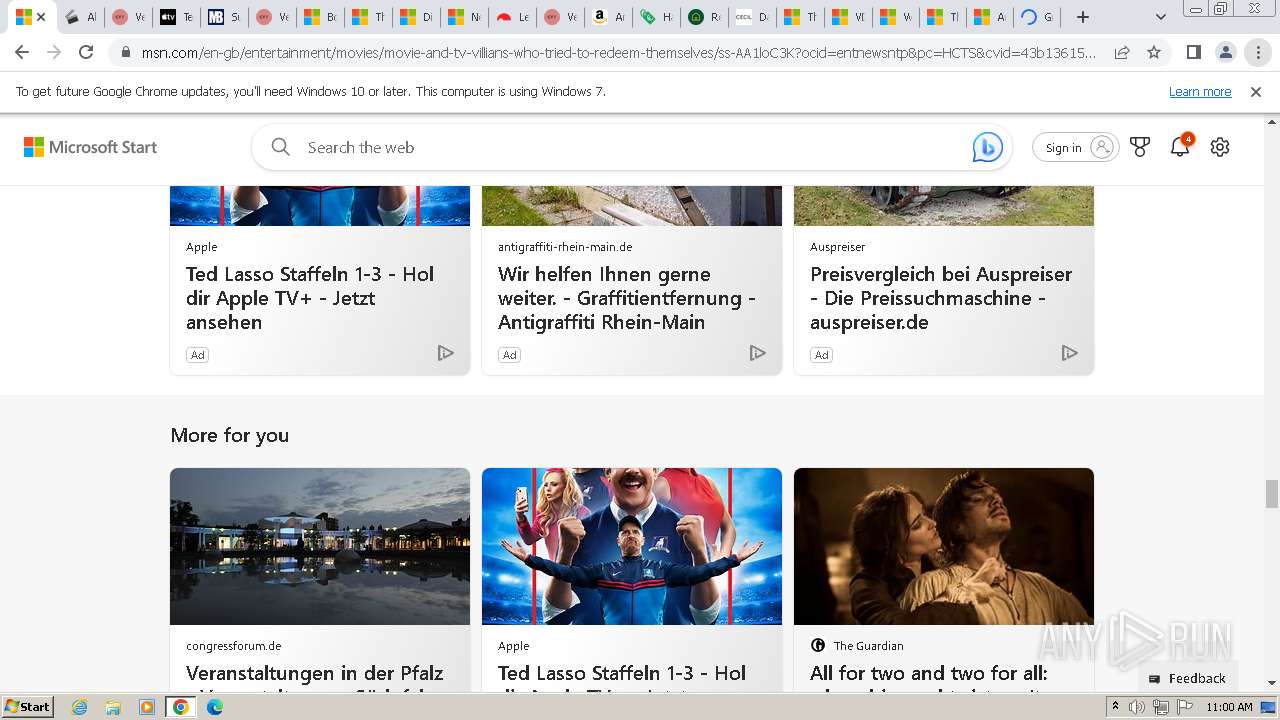Screen dimensions: 1280x720
Task: Open Antigraffiti Rhein-Main ad headline
Action: click(x=627, y=298)
